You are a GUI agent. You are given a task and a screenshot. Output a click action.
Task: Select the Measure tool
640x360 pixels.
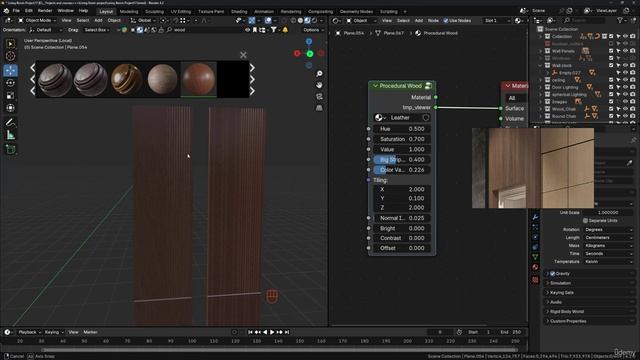[x=11, y=135]
